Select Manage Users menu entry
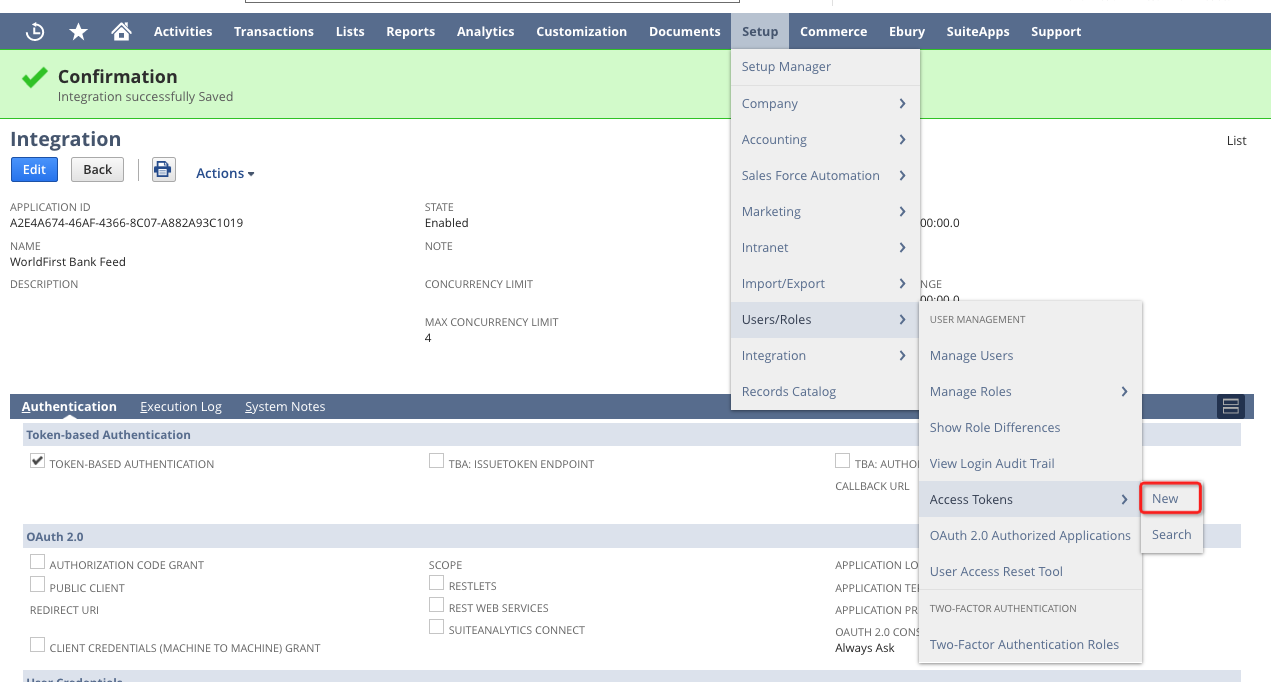This screenshot has width=1271, height=682. tap(971, 356)
